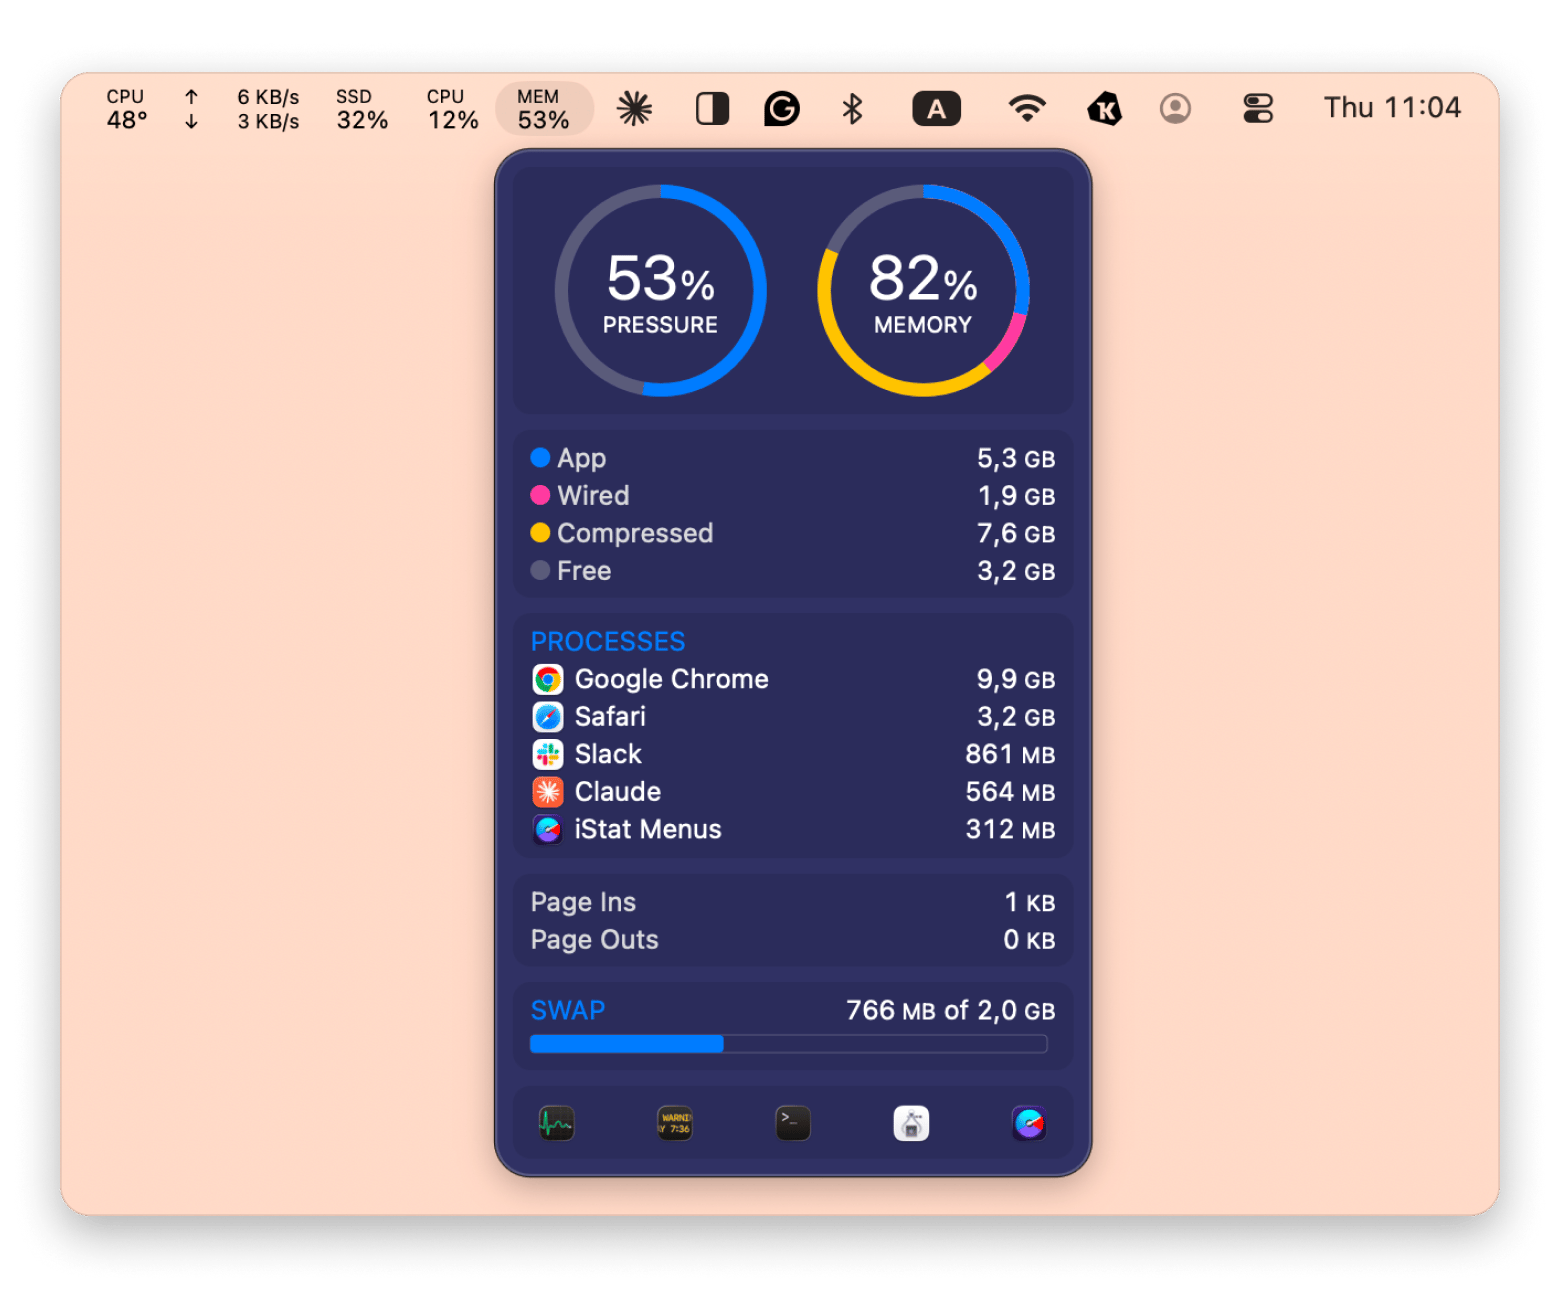Open Console app from bottom shortcuts
This screenshot has height=1296, width=1560.
[x=675, y=1123]
